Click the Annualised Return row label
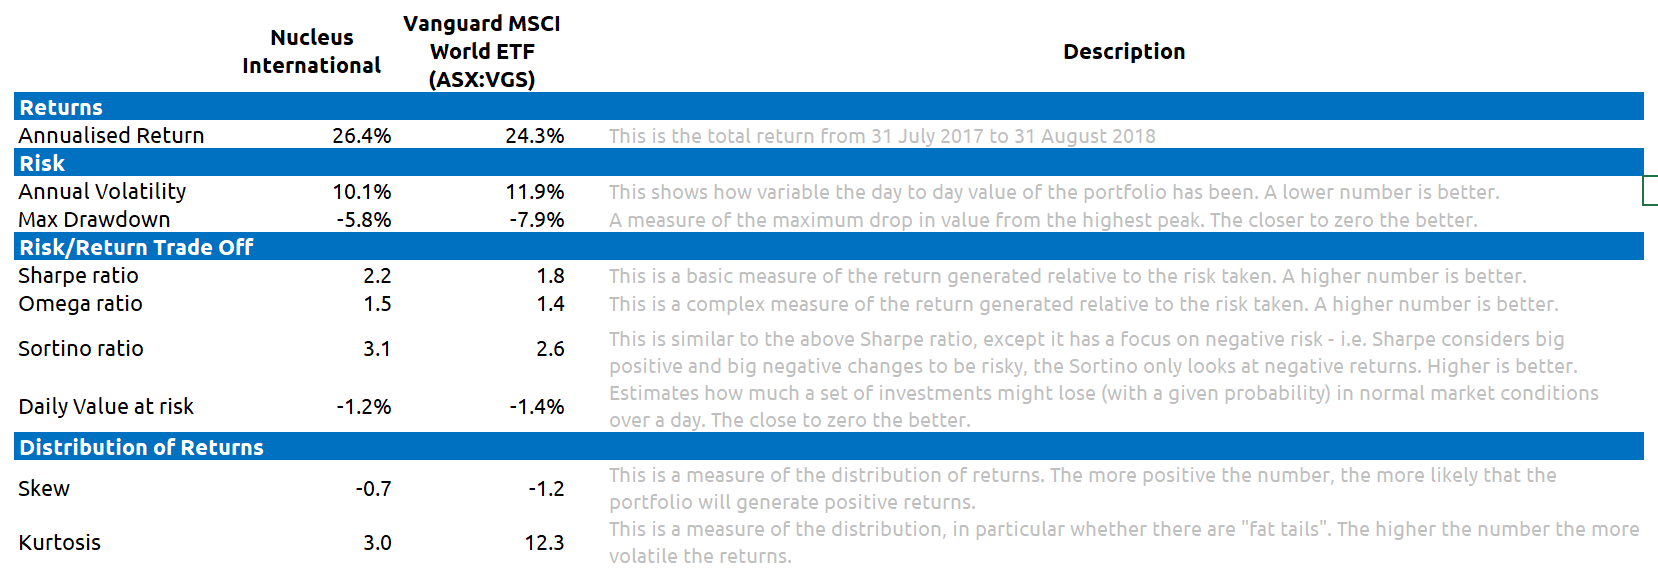1658x573 pixels. 111,135
